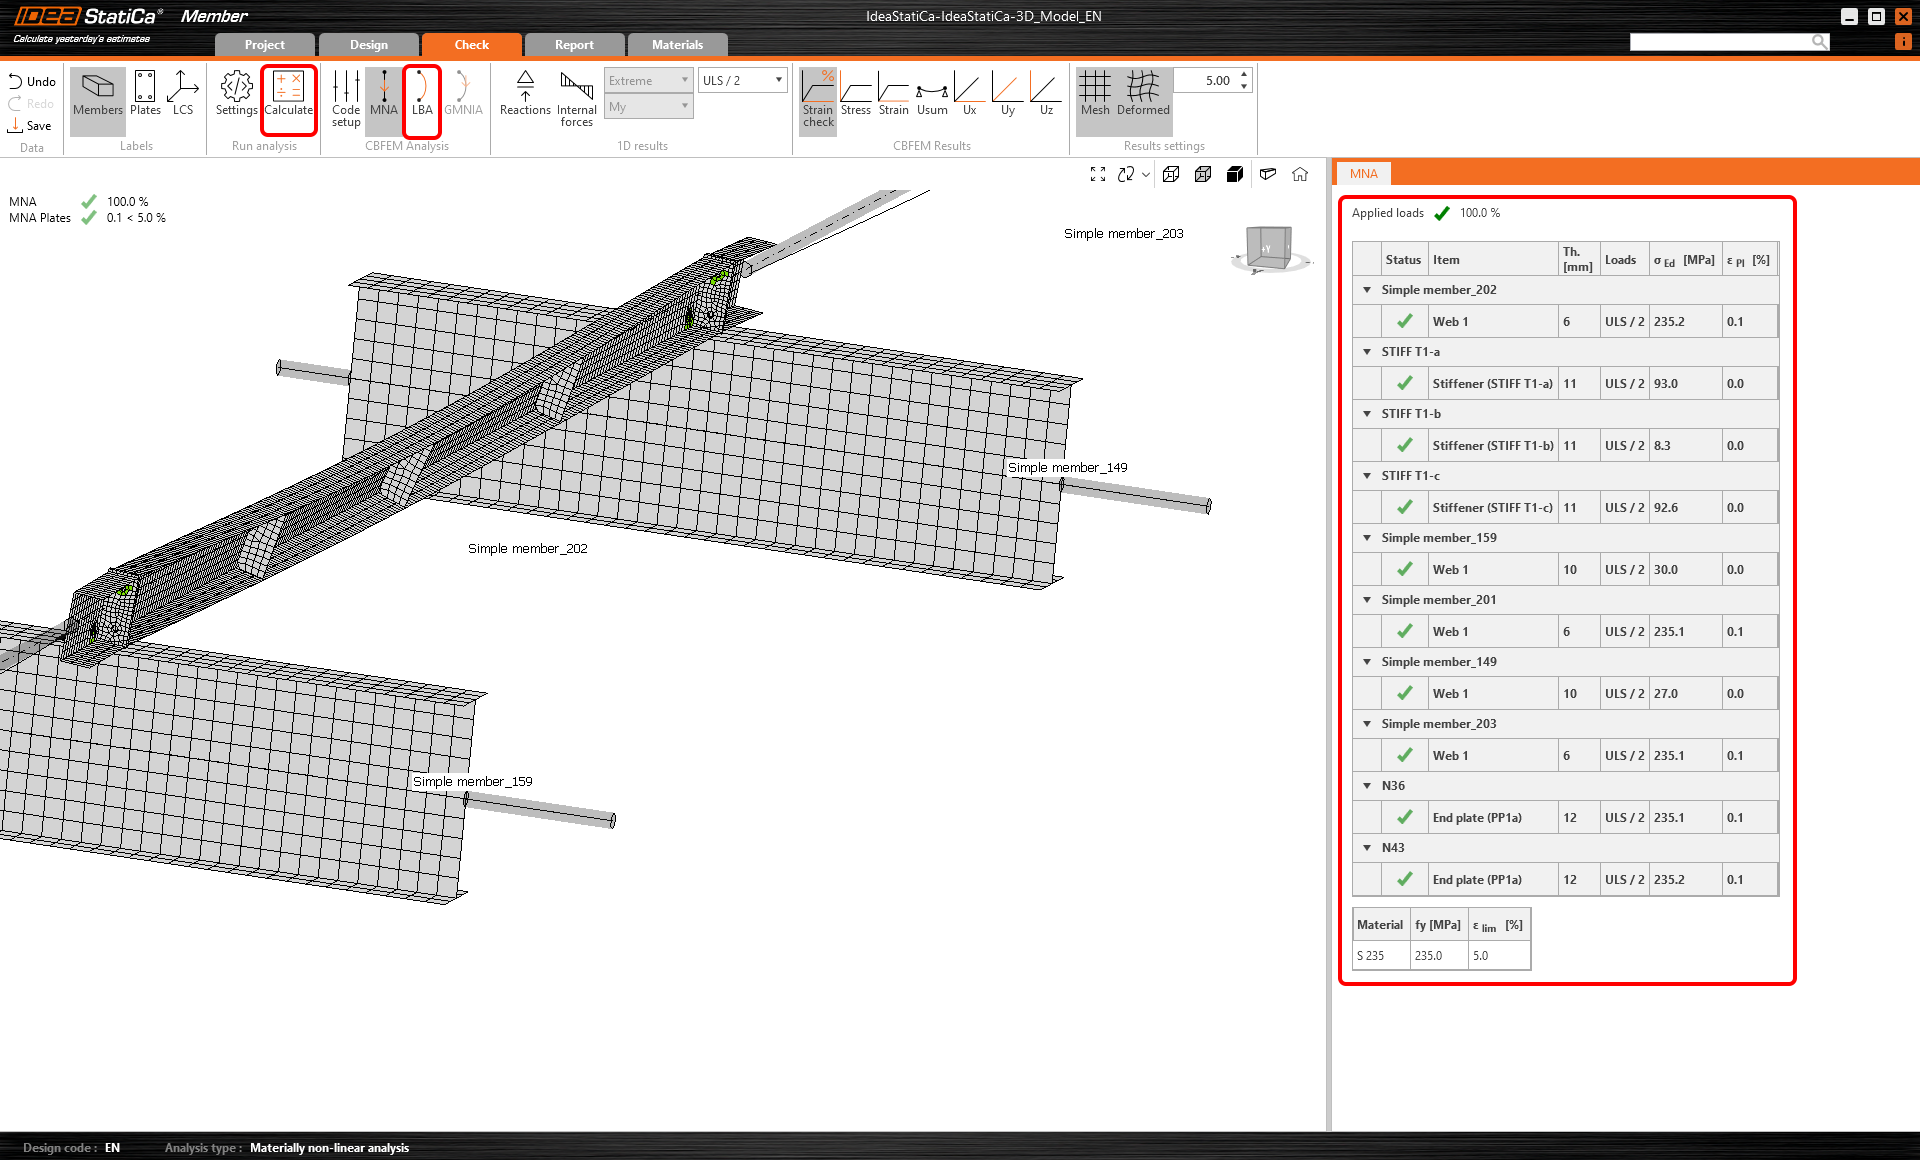Screen dimensions: 1920x1160
Task: Select the LBA analysis icon
Action: [422, 95]
